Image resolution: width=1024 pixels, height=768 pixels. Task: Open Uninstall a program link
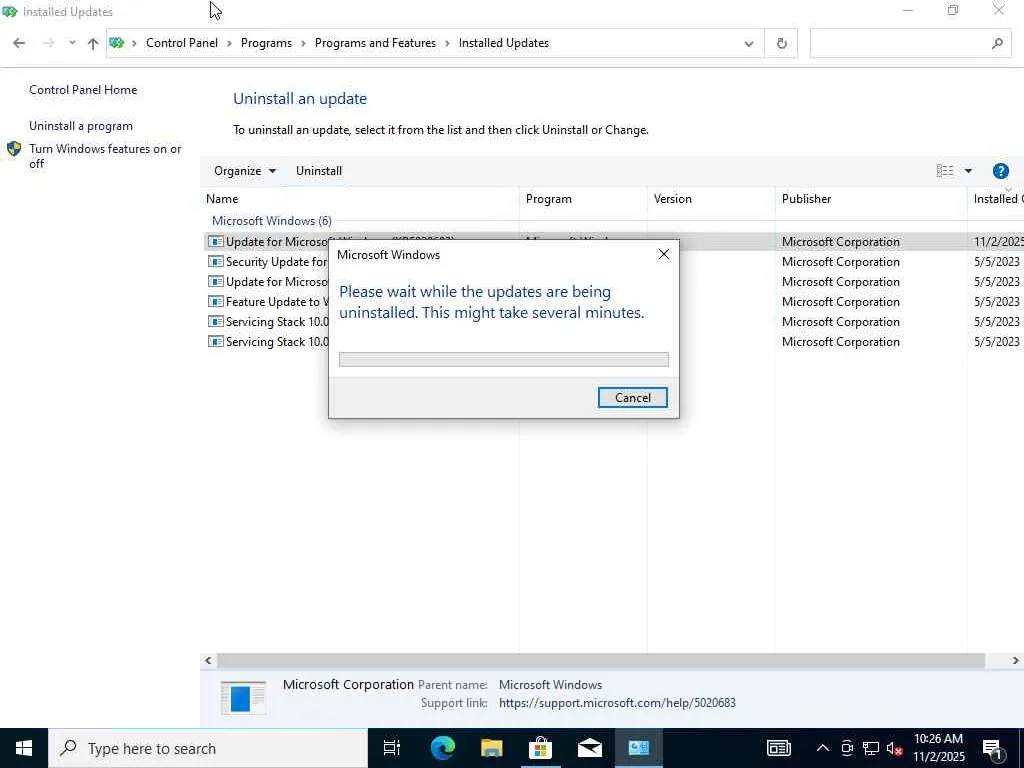81,126
